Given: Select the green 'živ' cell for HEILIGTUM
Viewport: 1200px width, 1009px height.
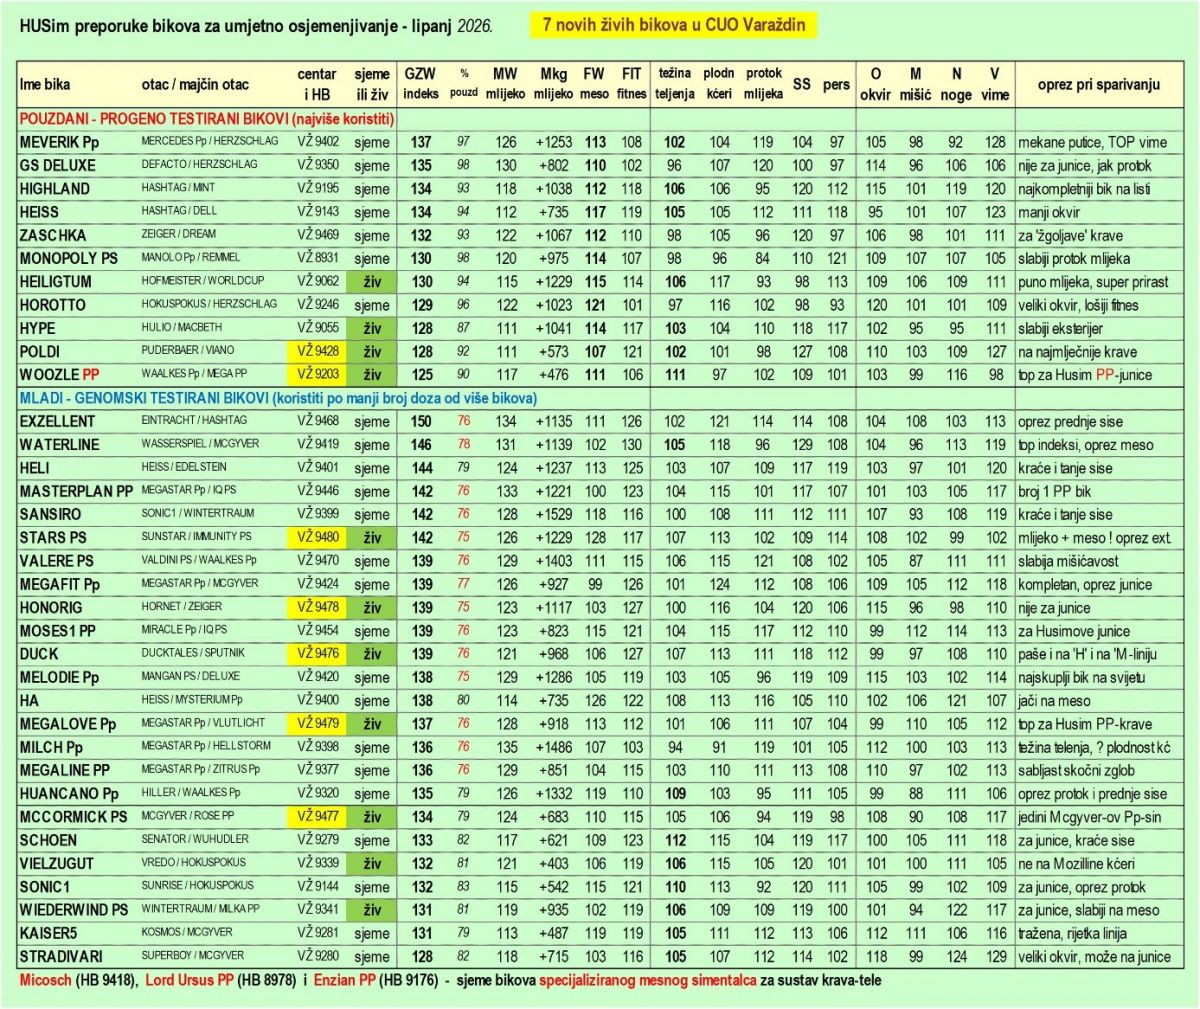Looking at the screenshot, I should (372, 282).
